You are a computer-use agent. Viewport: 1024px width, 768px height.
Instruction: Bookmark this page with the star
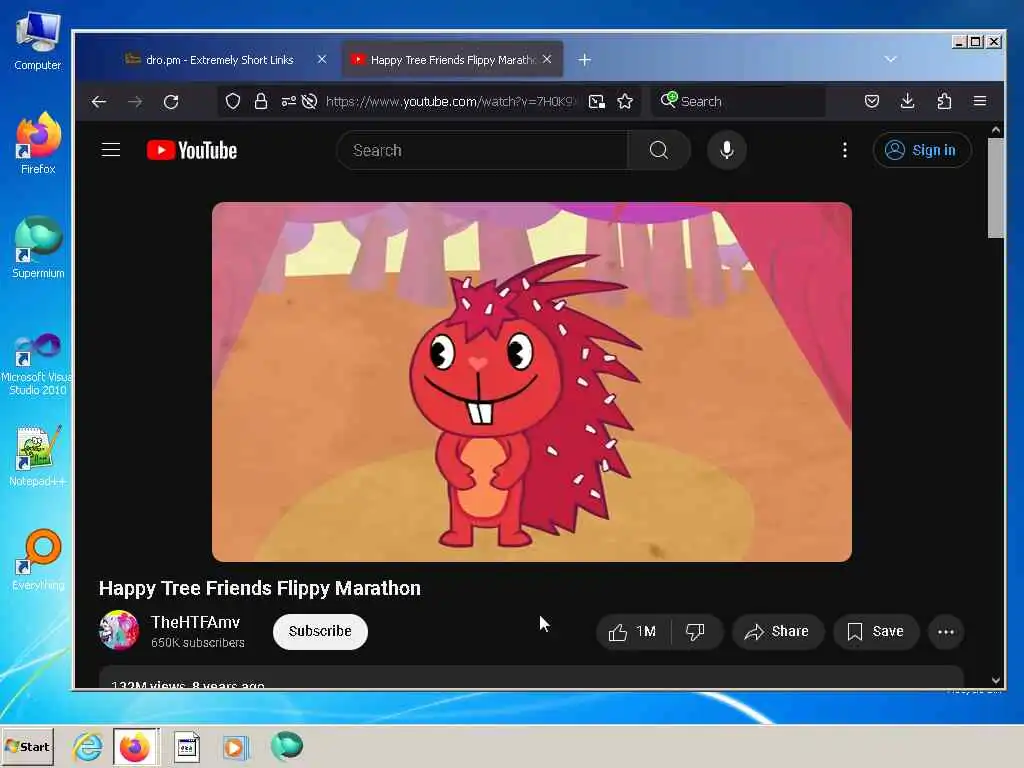pos(625,101)
